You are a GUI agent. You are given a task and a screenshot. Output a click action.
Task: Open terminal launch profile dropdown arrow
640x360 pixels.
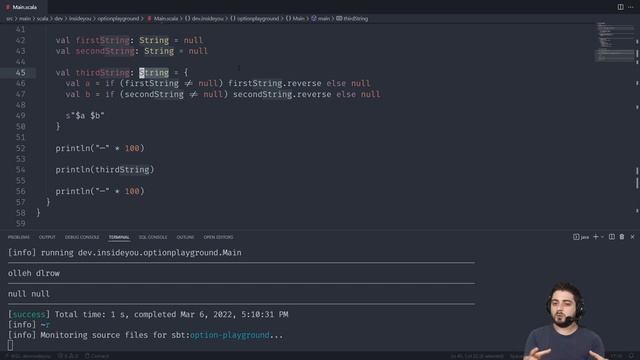tap(602, 237)
